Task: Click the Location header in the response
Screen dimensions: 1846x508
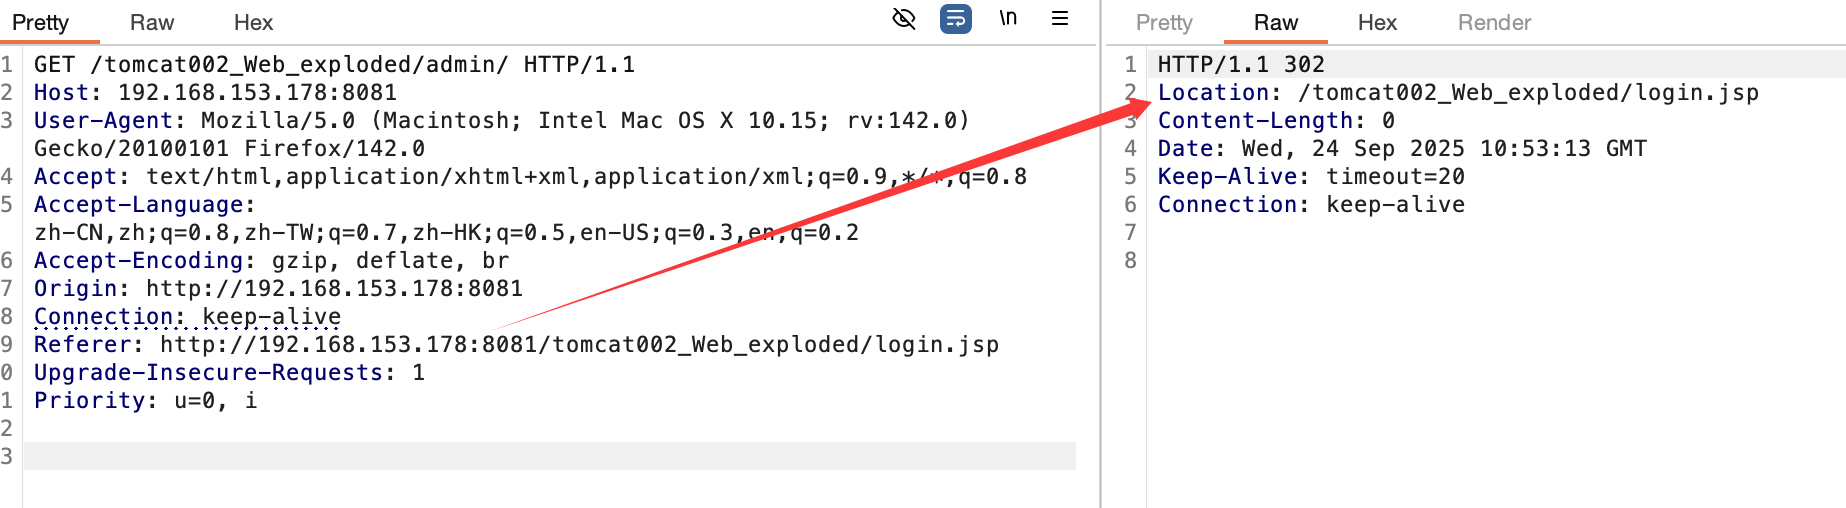Action: point(1457,93)
